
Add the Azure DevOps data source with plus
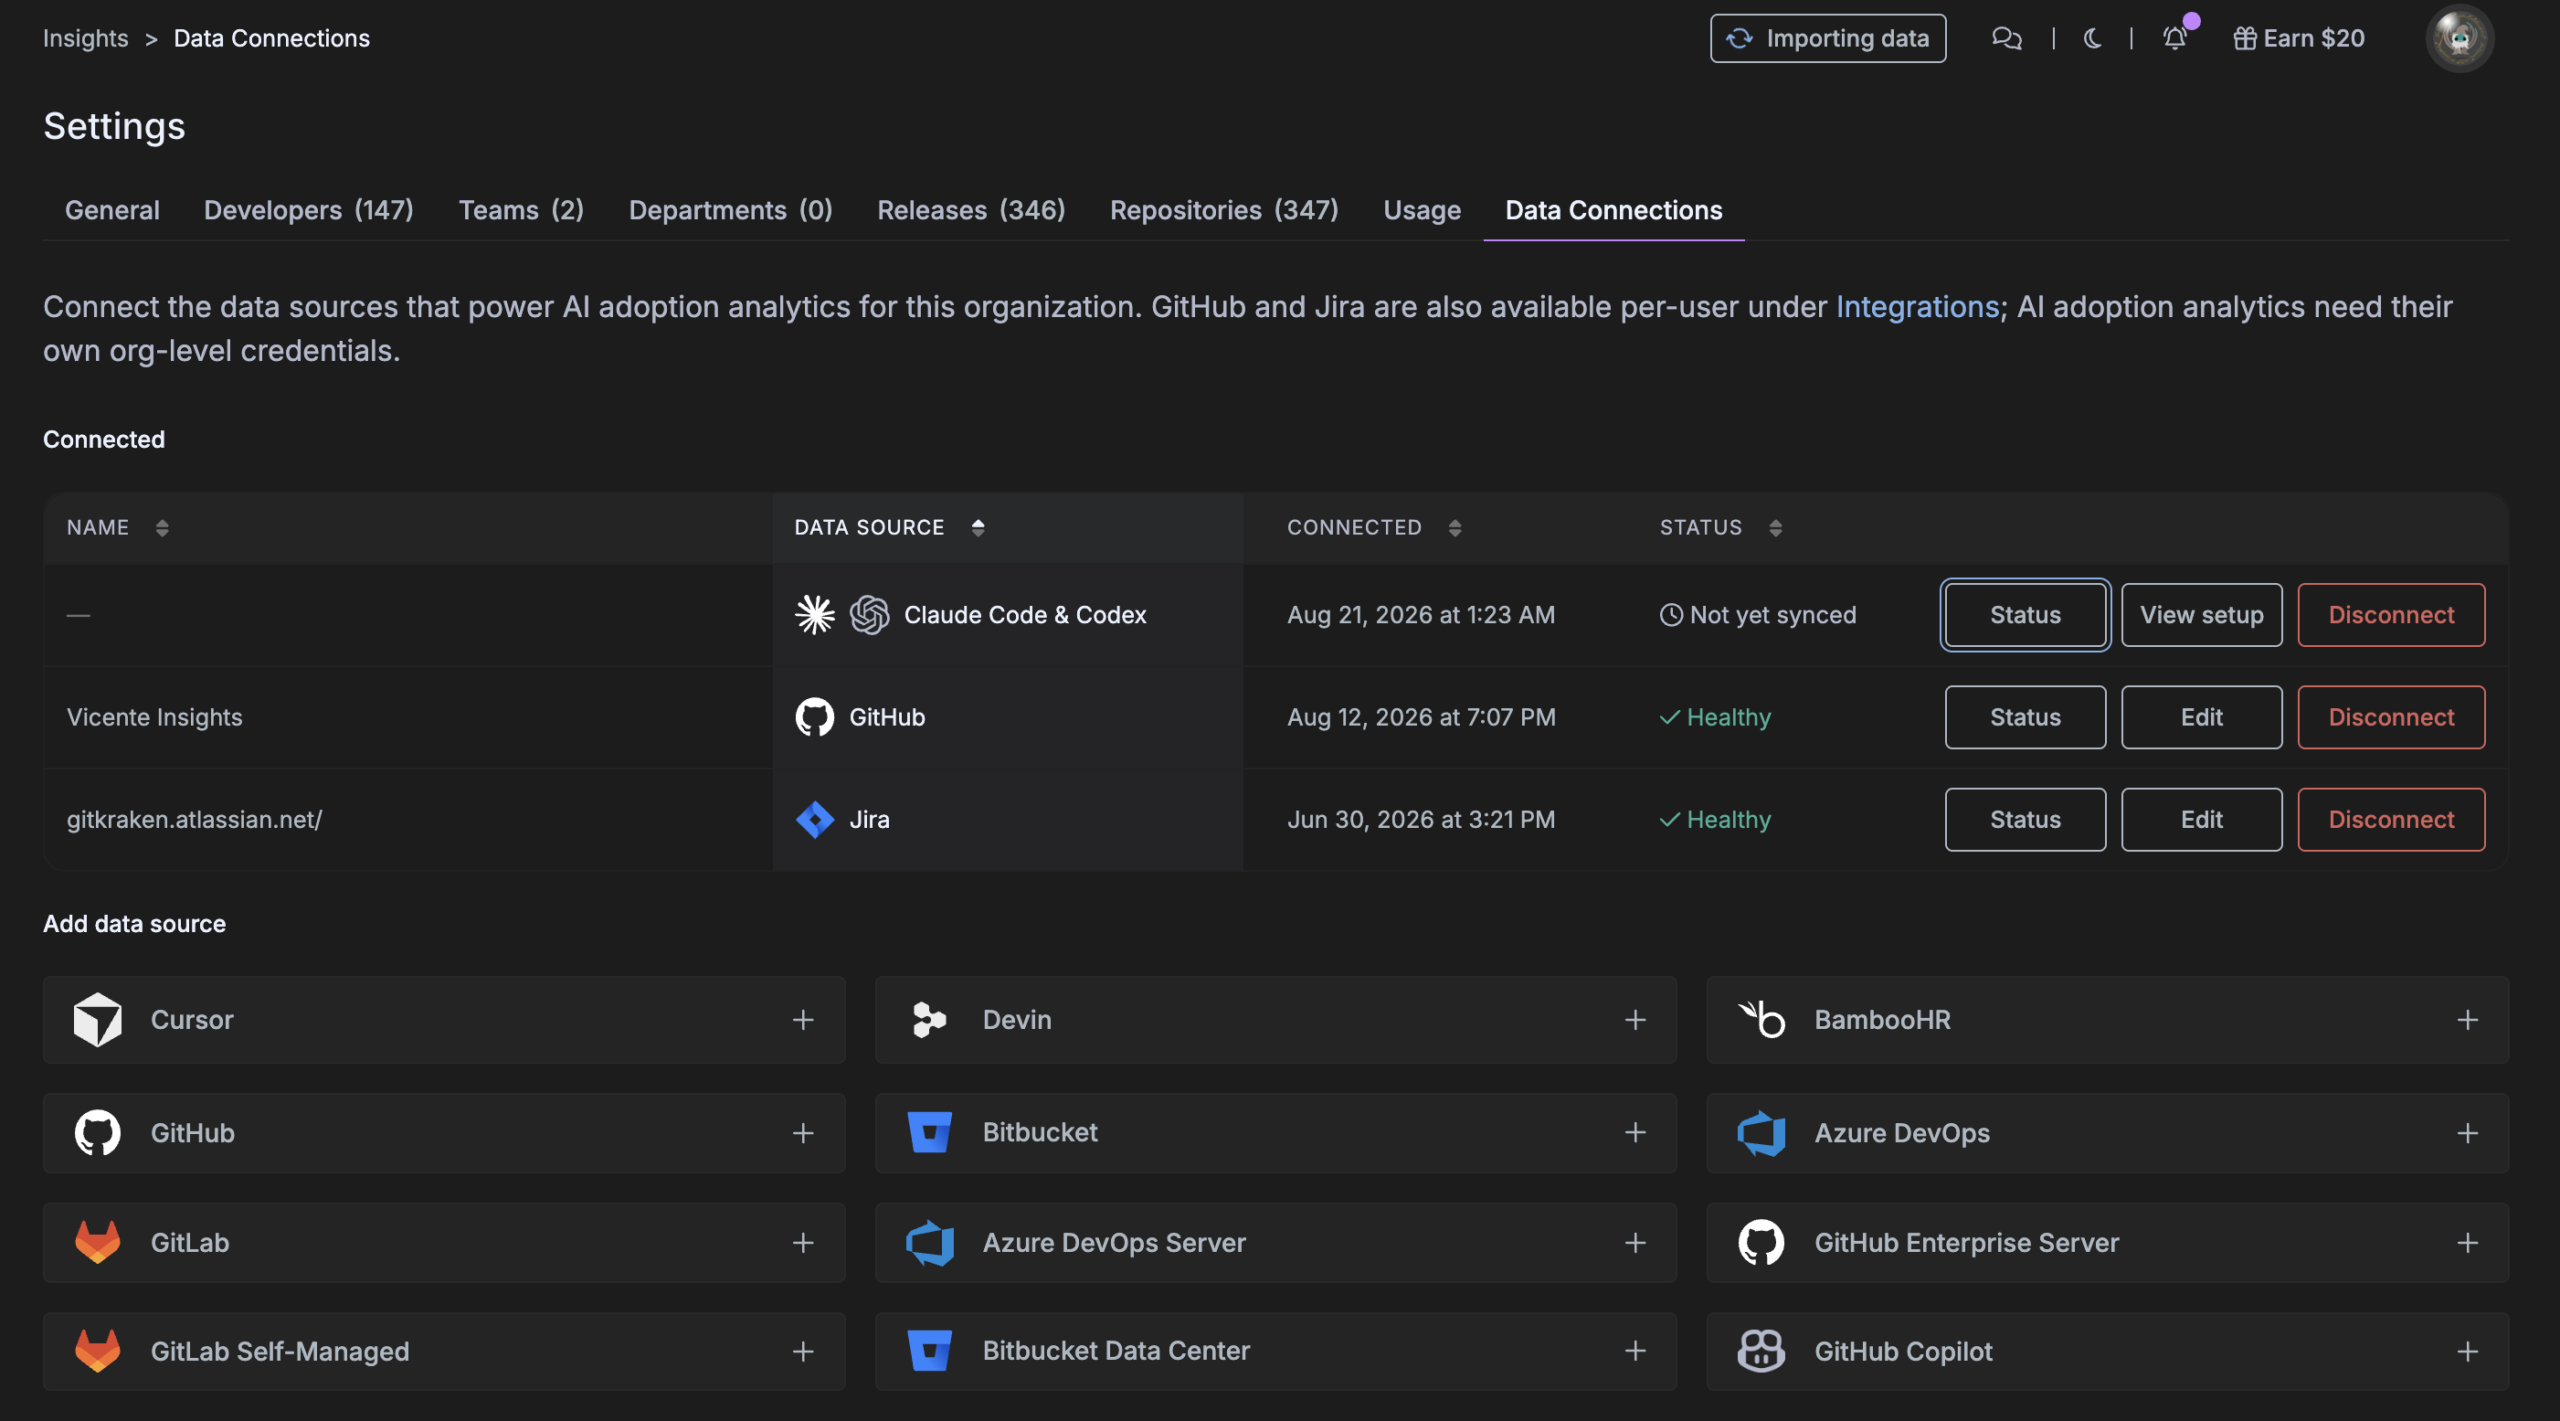2467,1132
